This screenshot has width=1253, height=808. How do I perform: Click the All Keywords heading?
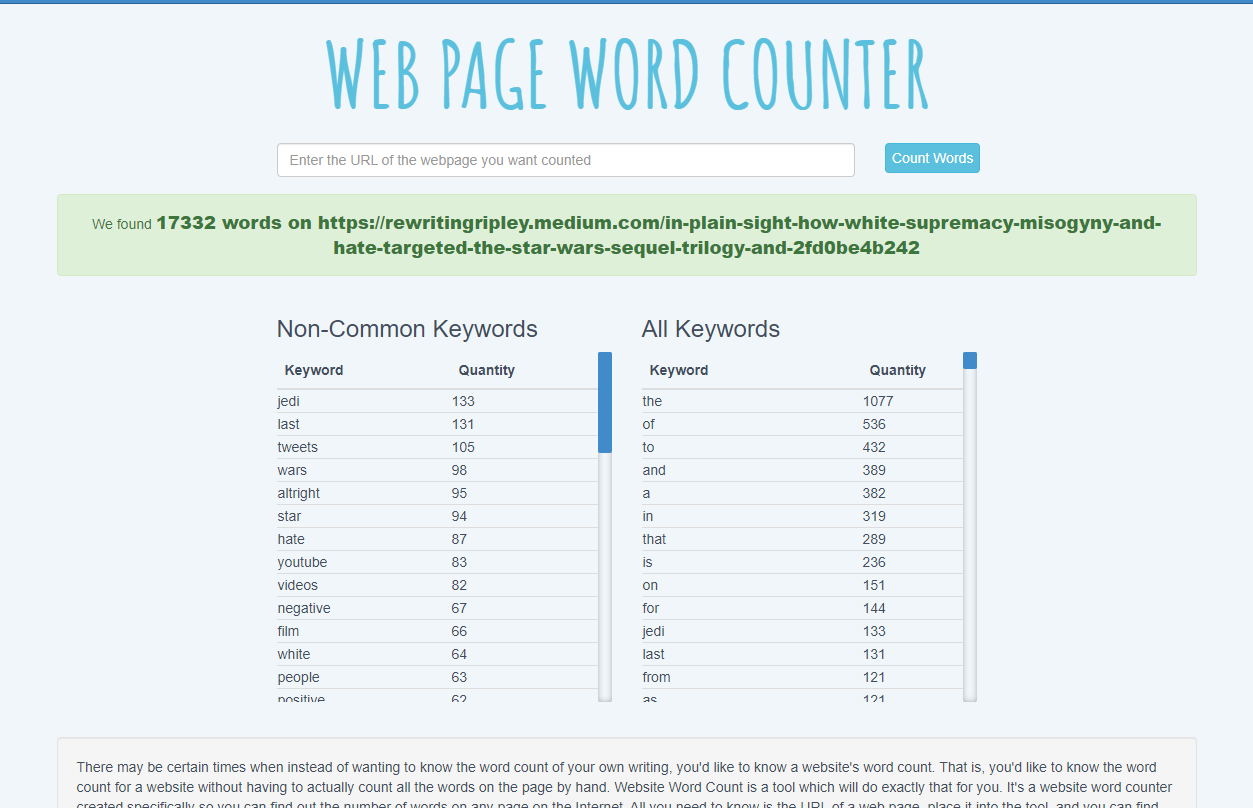(711, 329)
